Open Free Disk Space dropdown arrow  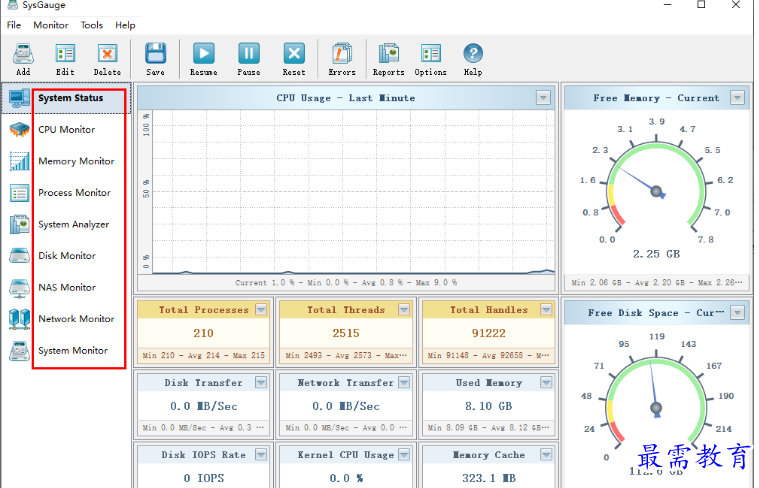(x=737, y=313)
